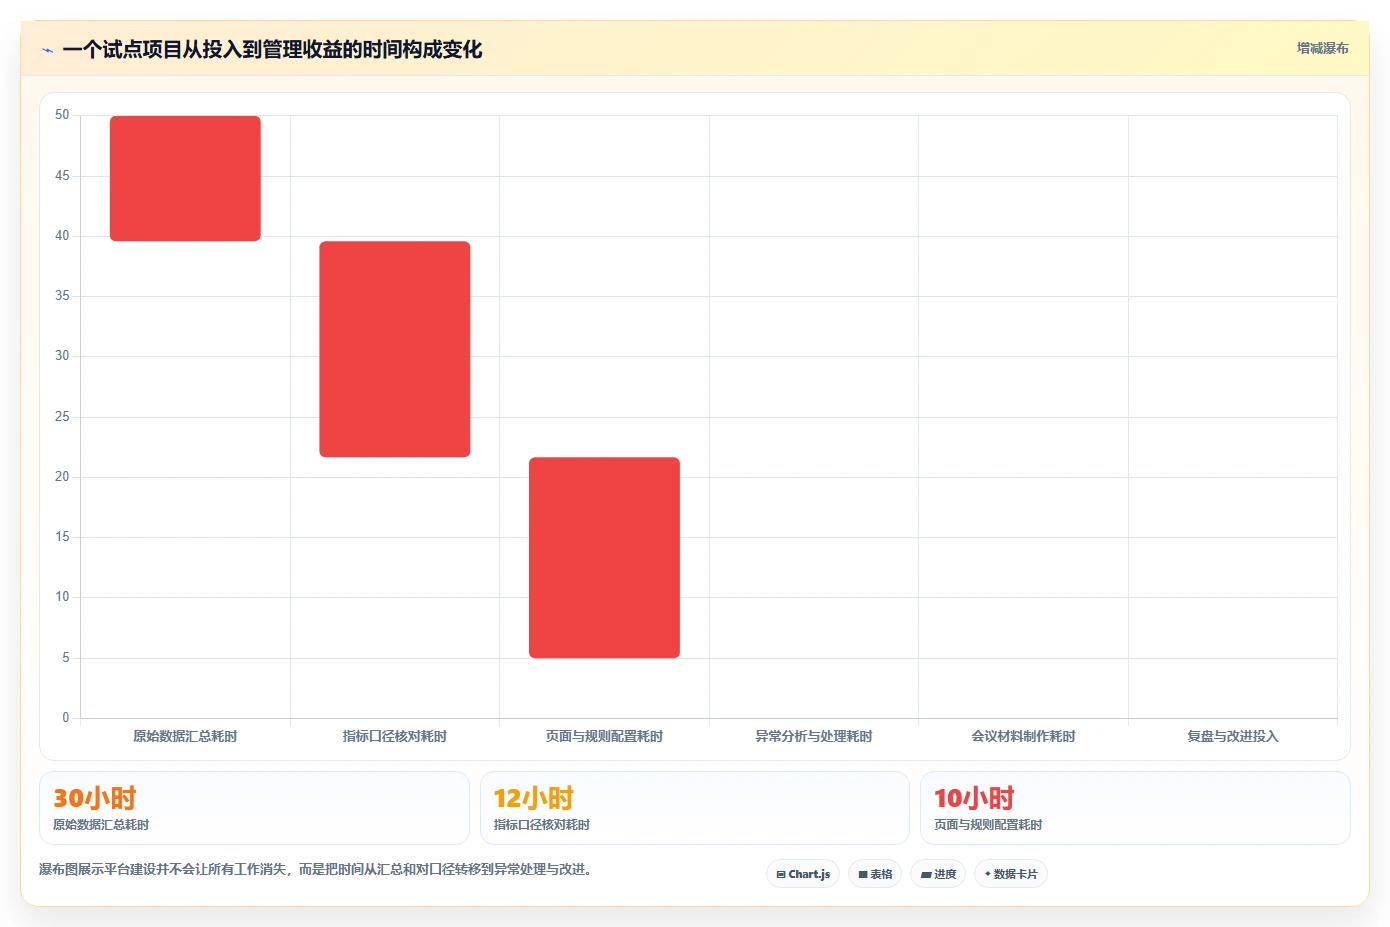
Task: Click the 12小时 value in the second card
Action: [x=534, y=798]
